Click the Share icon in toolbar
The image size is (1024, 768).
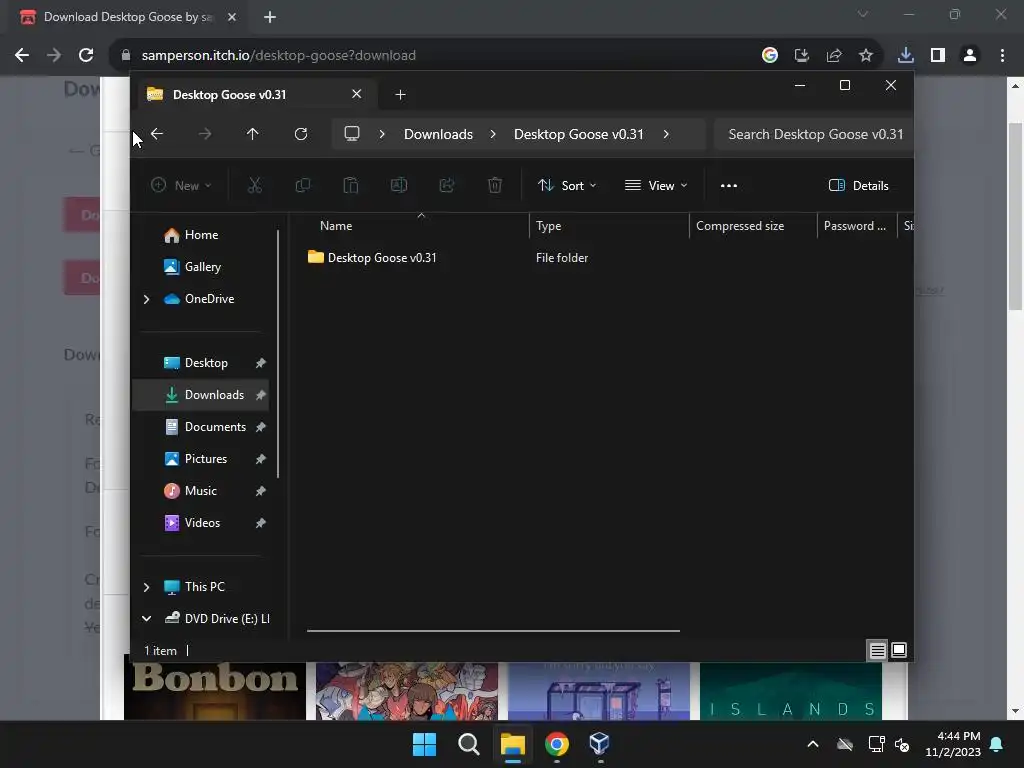pos(447,185)
